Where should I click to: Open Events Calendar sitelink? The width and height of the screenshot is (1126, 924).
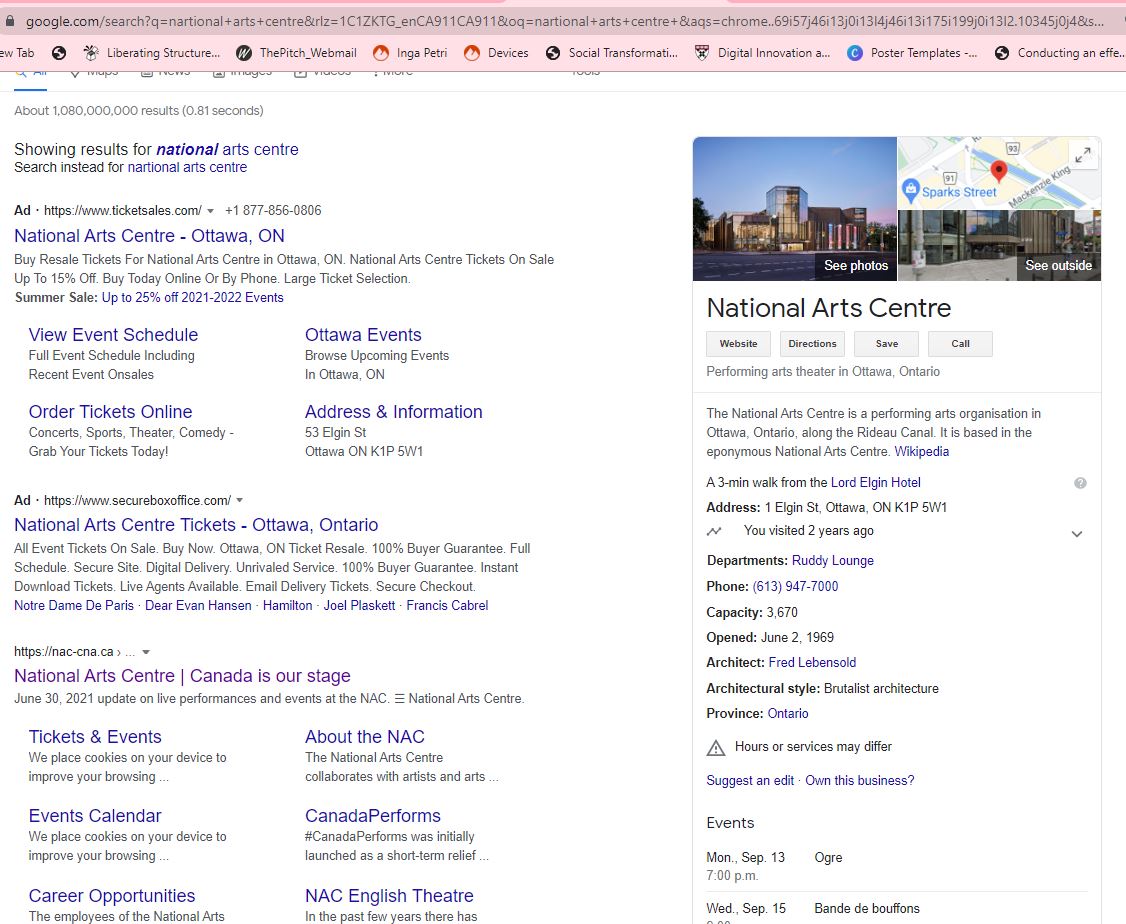pyautogui.click(x=95, y=816)
